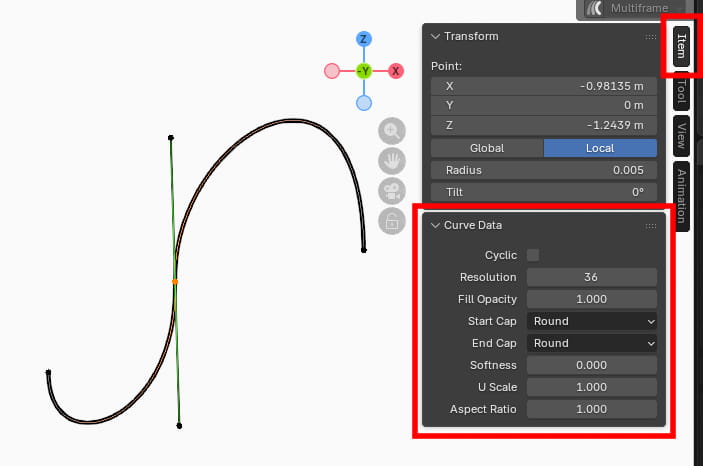703x466 pixels.
Task: Select the Local orientation toggle
Action: click(x=600, y=148)
